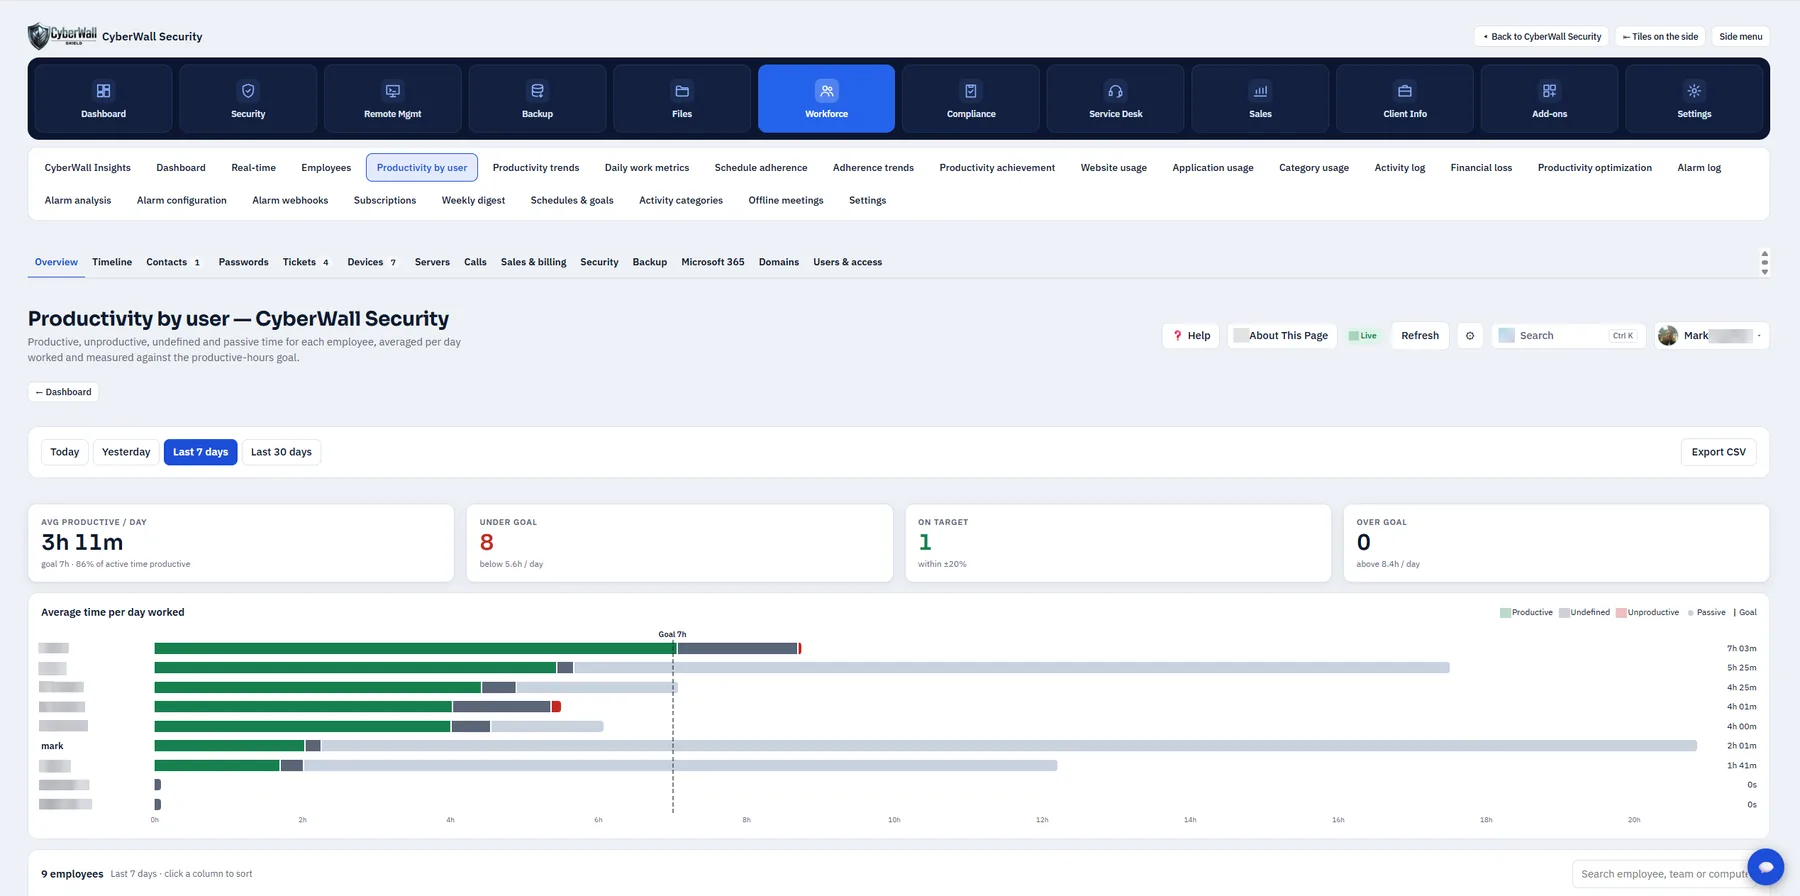This screenshot has height=896, width=1800.
Task: Open the Service Desk headset tile
Action: click(x=1116, y=98)
